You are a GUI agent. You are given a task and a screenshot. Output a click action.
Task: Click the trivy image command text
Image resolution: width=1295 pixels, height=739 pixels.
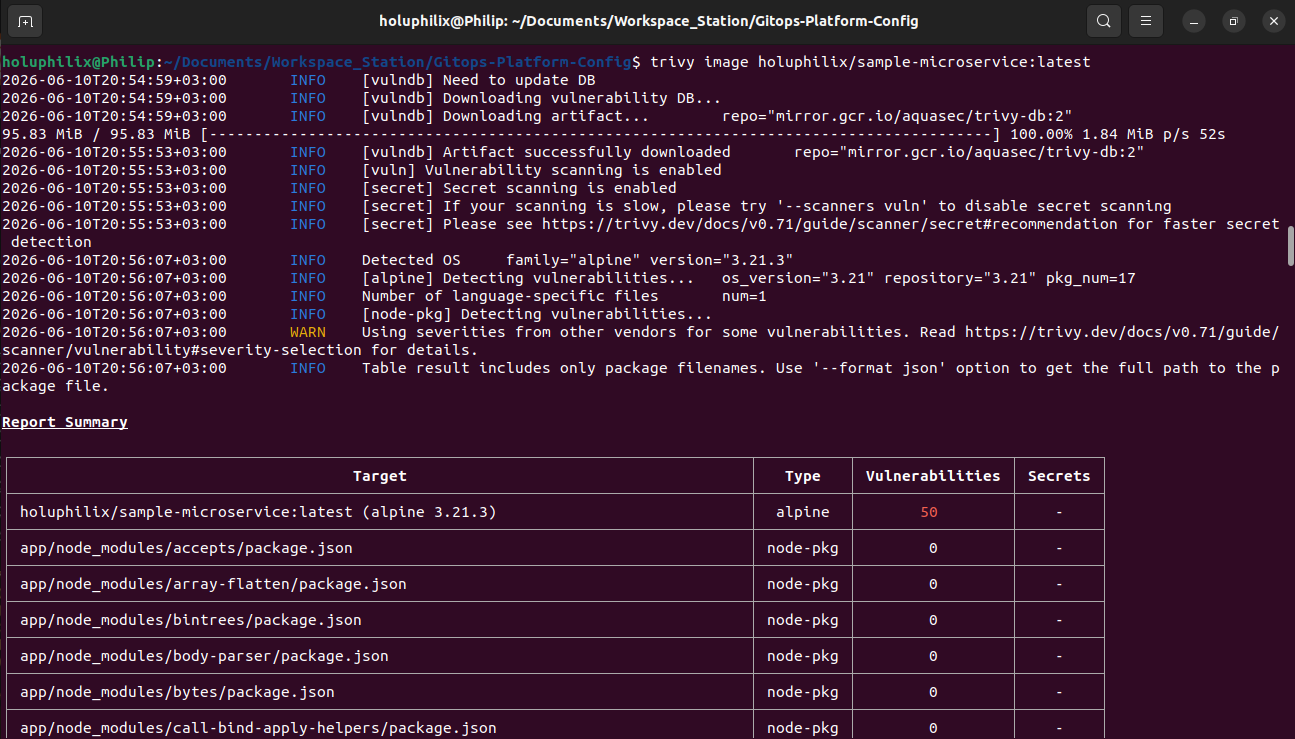(x=870, y=62)
